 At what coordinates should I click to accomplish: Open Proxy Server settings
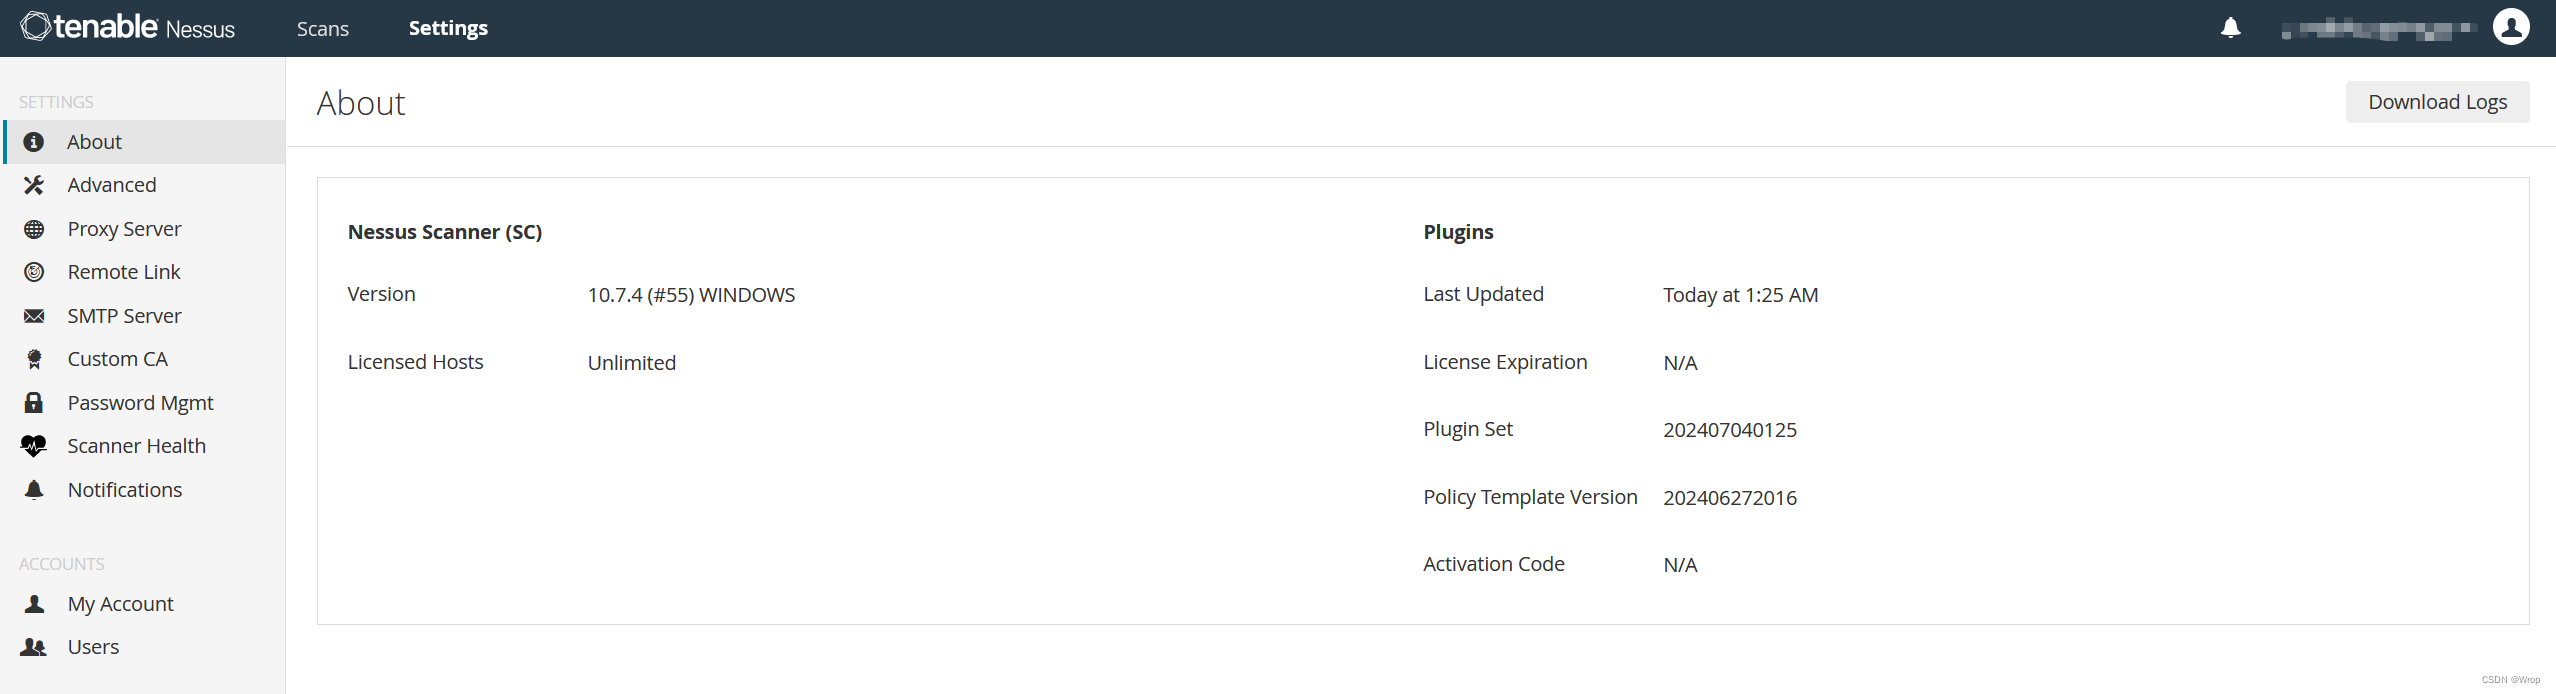coord(144,229)
